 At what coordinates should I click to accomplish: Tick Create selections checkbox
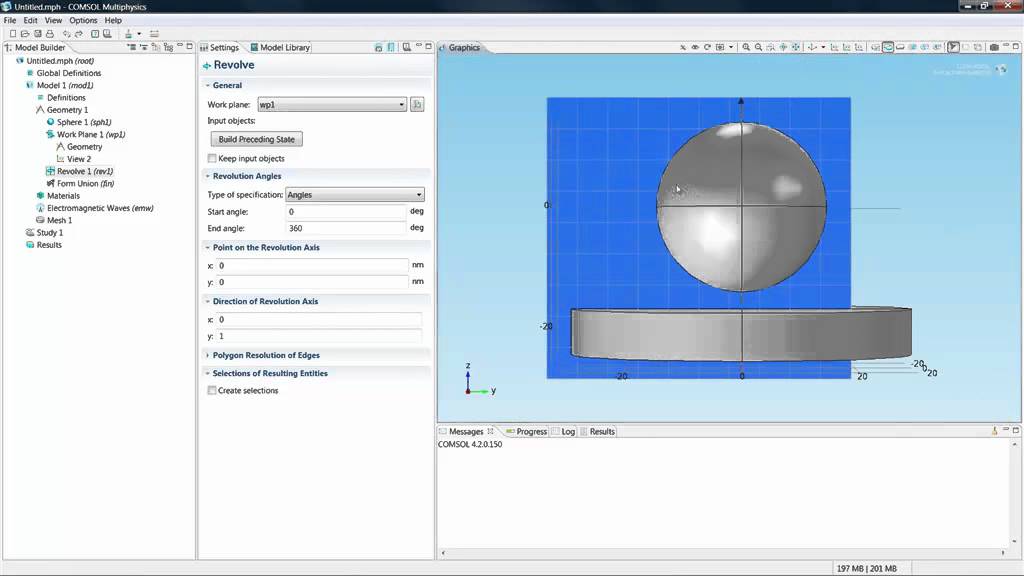coord(212,390)
